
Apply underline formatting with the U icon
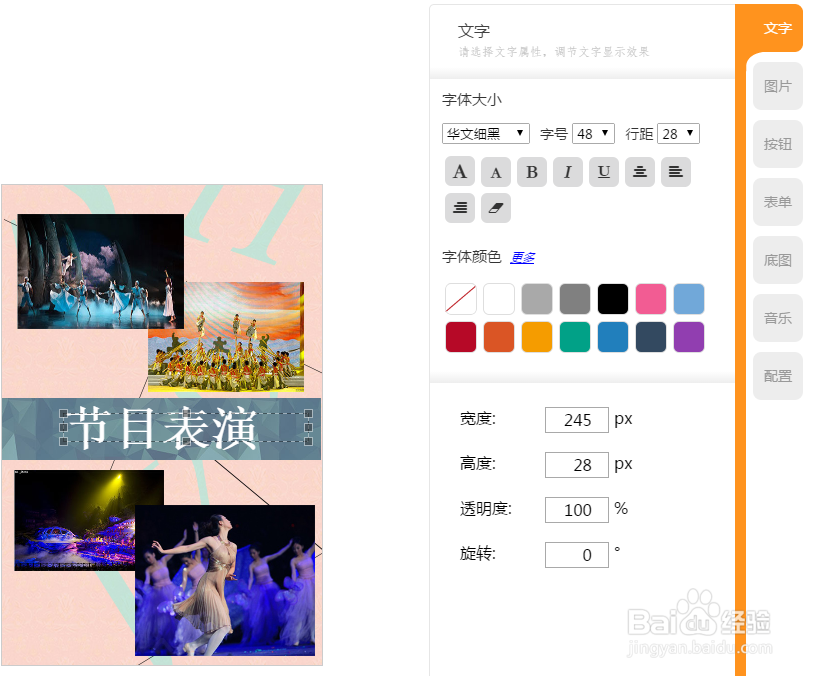click(x=604, y=171)
